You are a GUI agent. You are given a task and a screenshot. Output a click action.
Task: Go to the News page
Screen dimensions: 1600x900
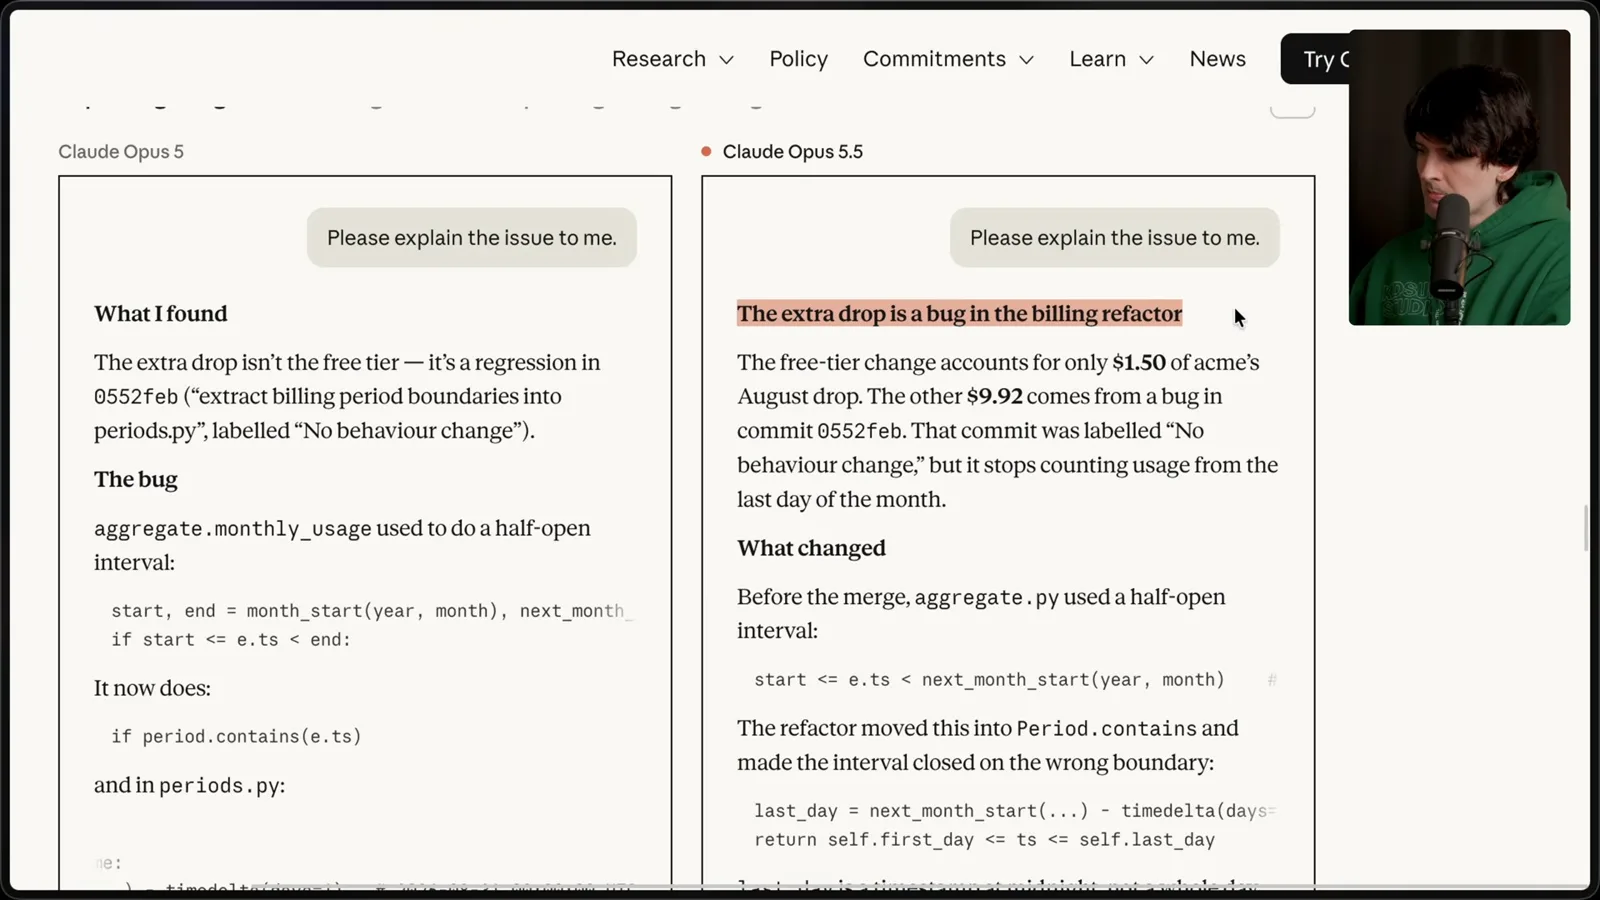coord(1217,59)
